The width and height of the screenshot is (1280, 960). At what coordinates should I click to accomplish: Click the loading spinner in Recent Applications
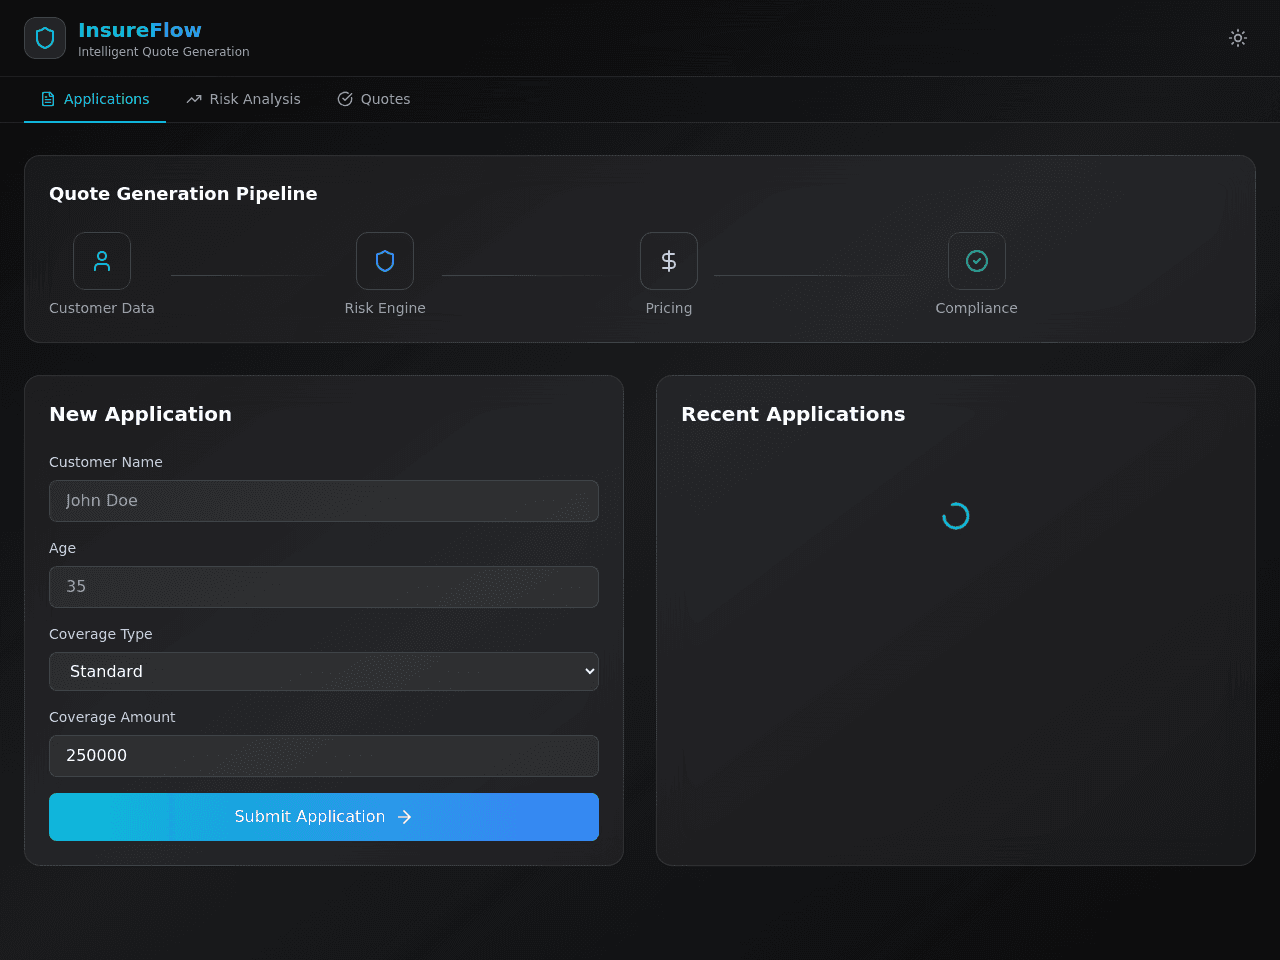tap(956, 516)
